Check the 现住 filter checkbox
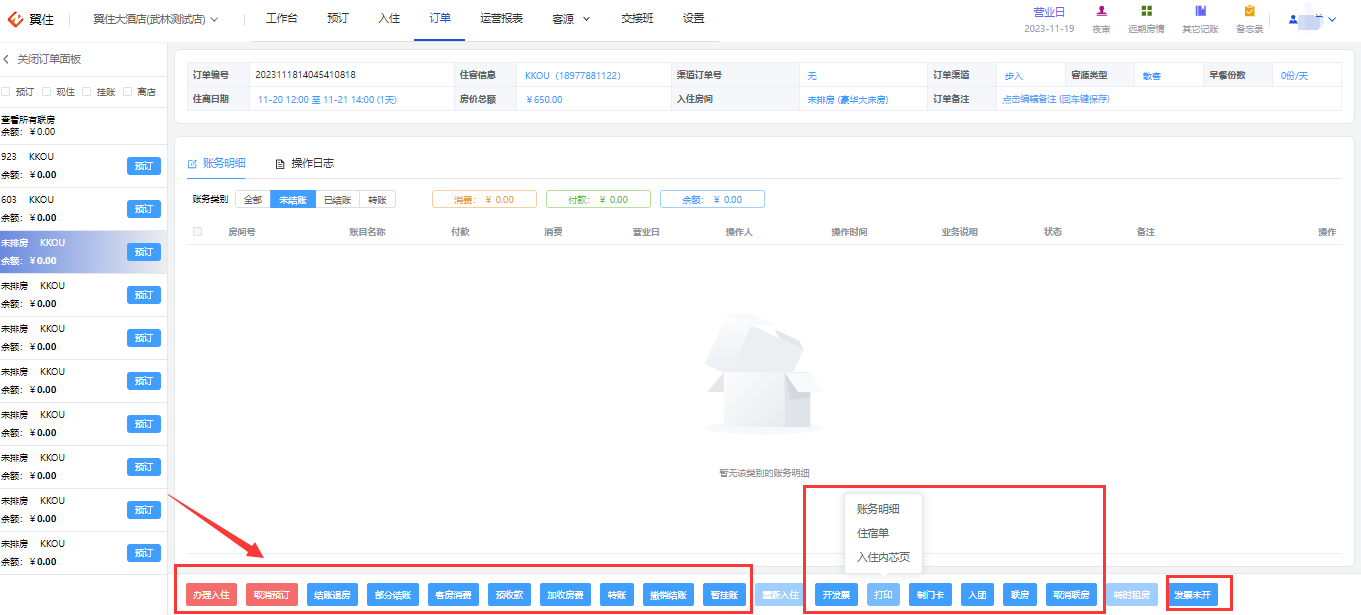This screenshot has width=1361, height=615. point(46,92)
